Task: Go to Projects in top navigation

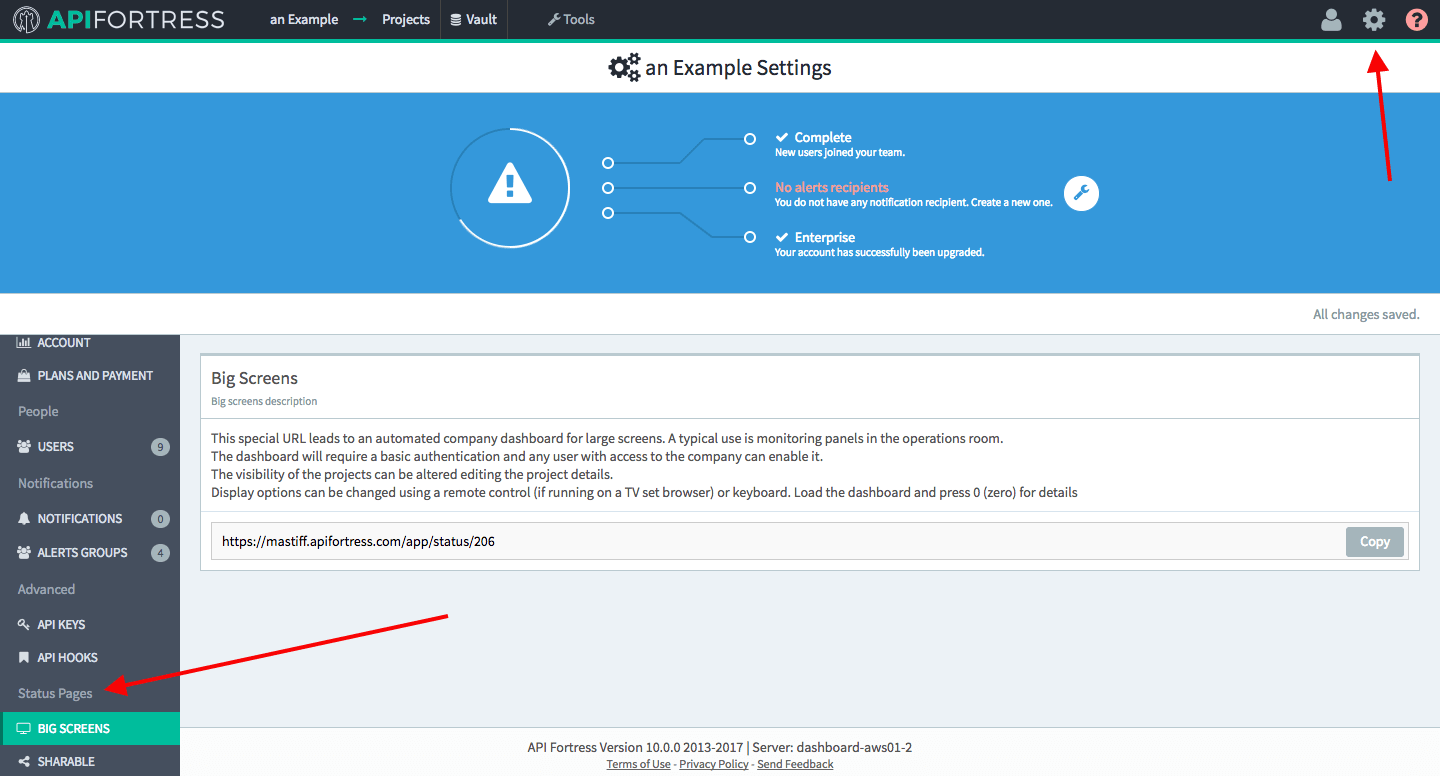Action: 406,19
